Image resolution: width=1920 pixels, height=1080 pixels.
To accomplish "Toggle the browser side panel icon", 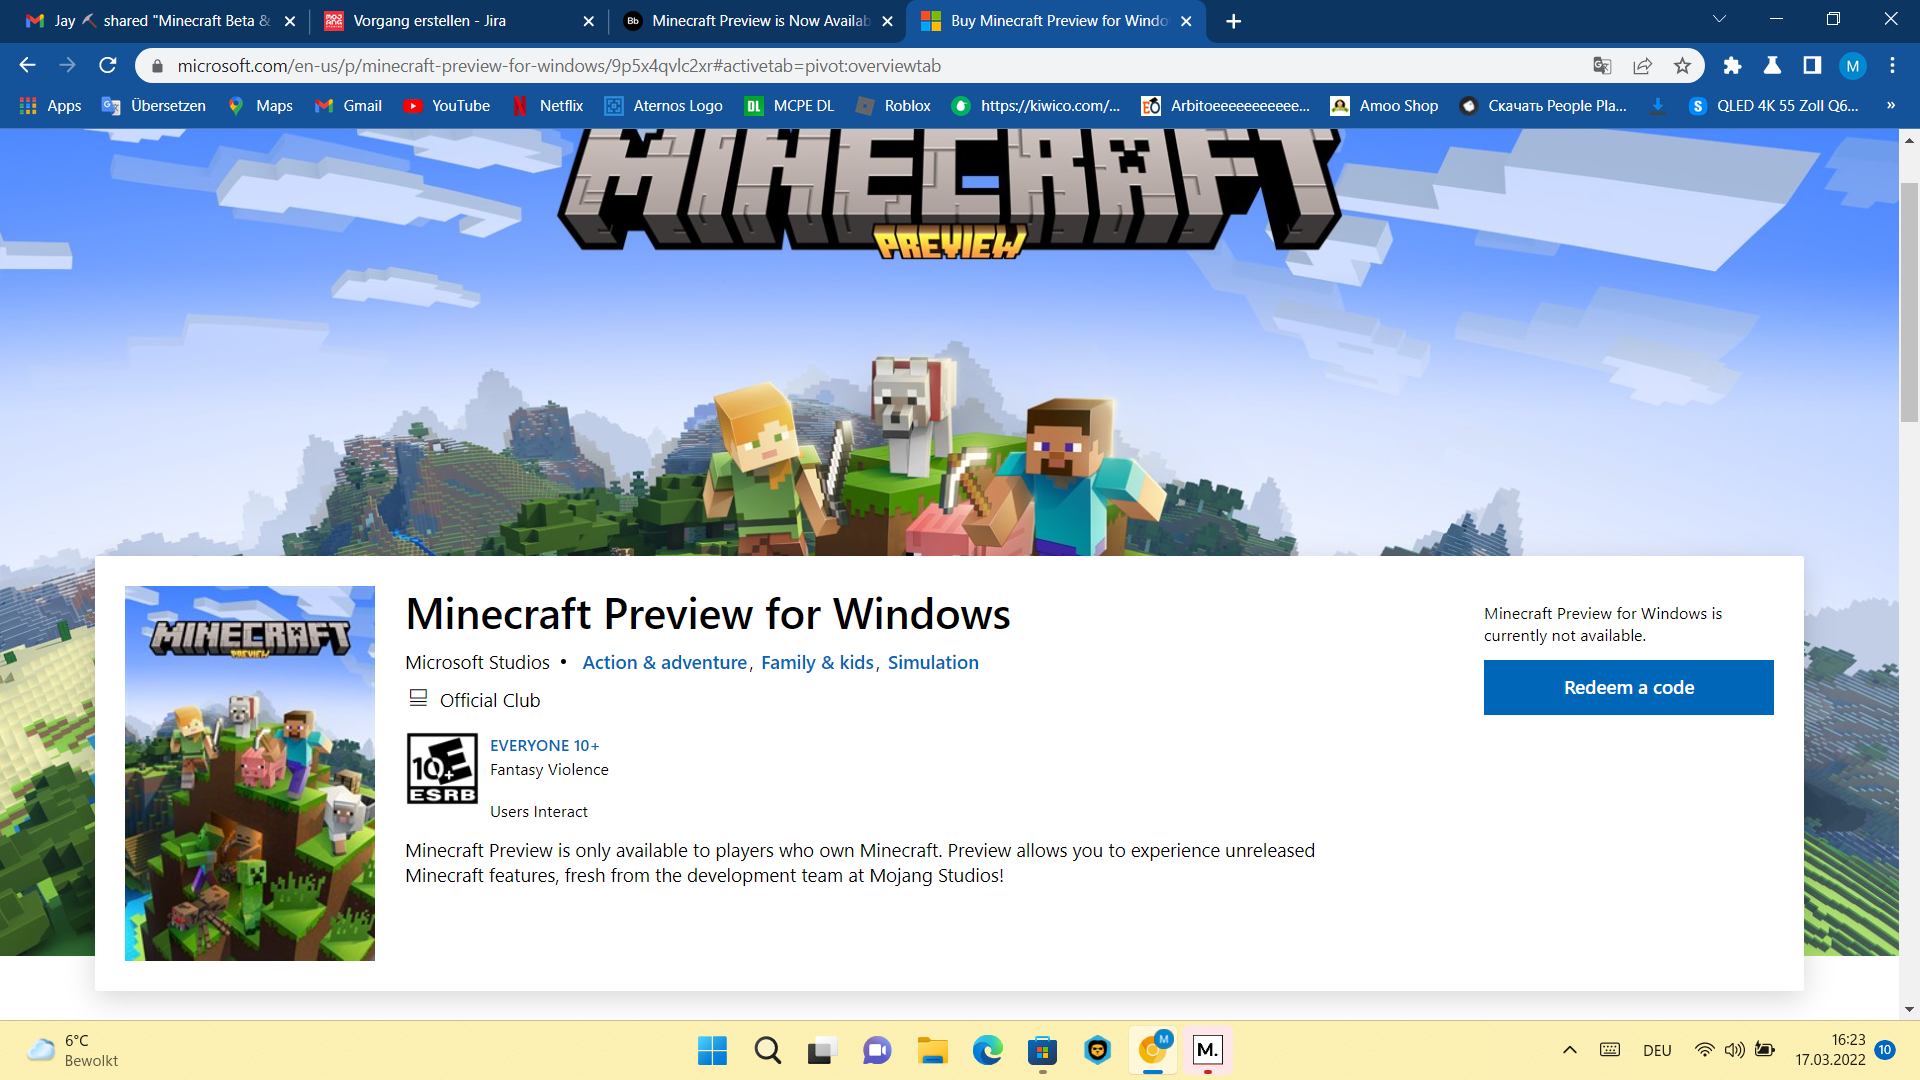I will tap(1812, 66).
